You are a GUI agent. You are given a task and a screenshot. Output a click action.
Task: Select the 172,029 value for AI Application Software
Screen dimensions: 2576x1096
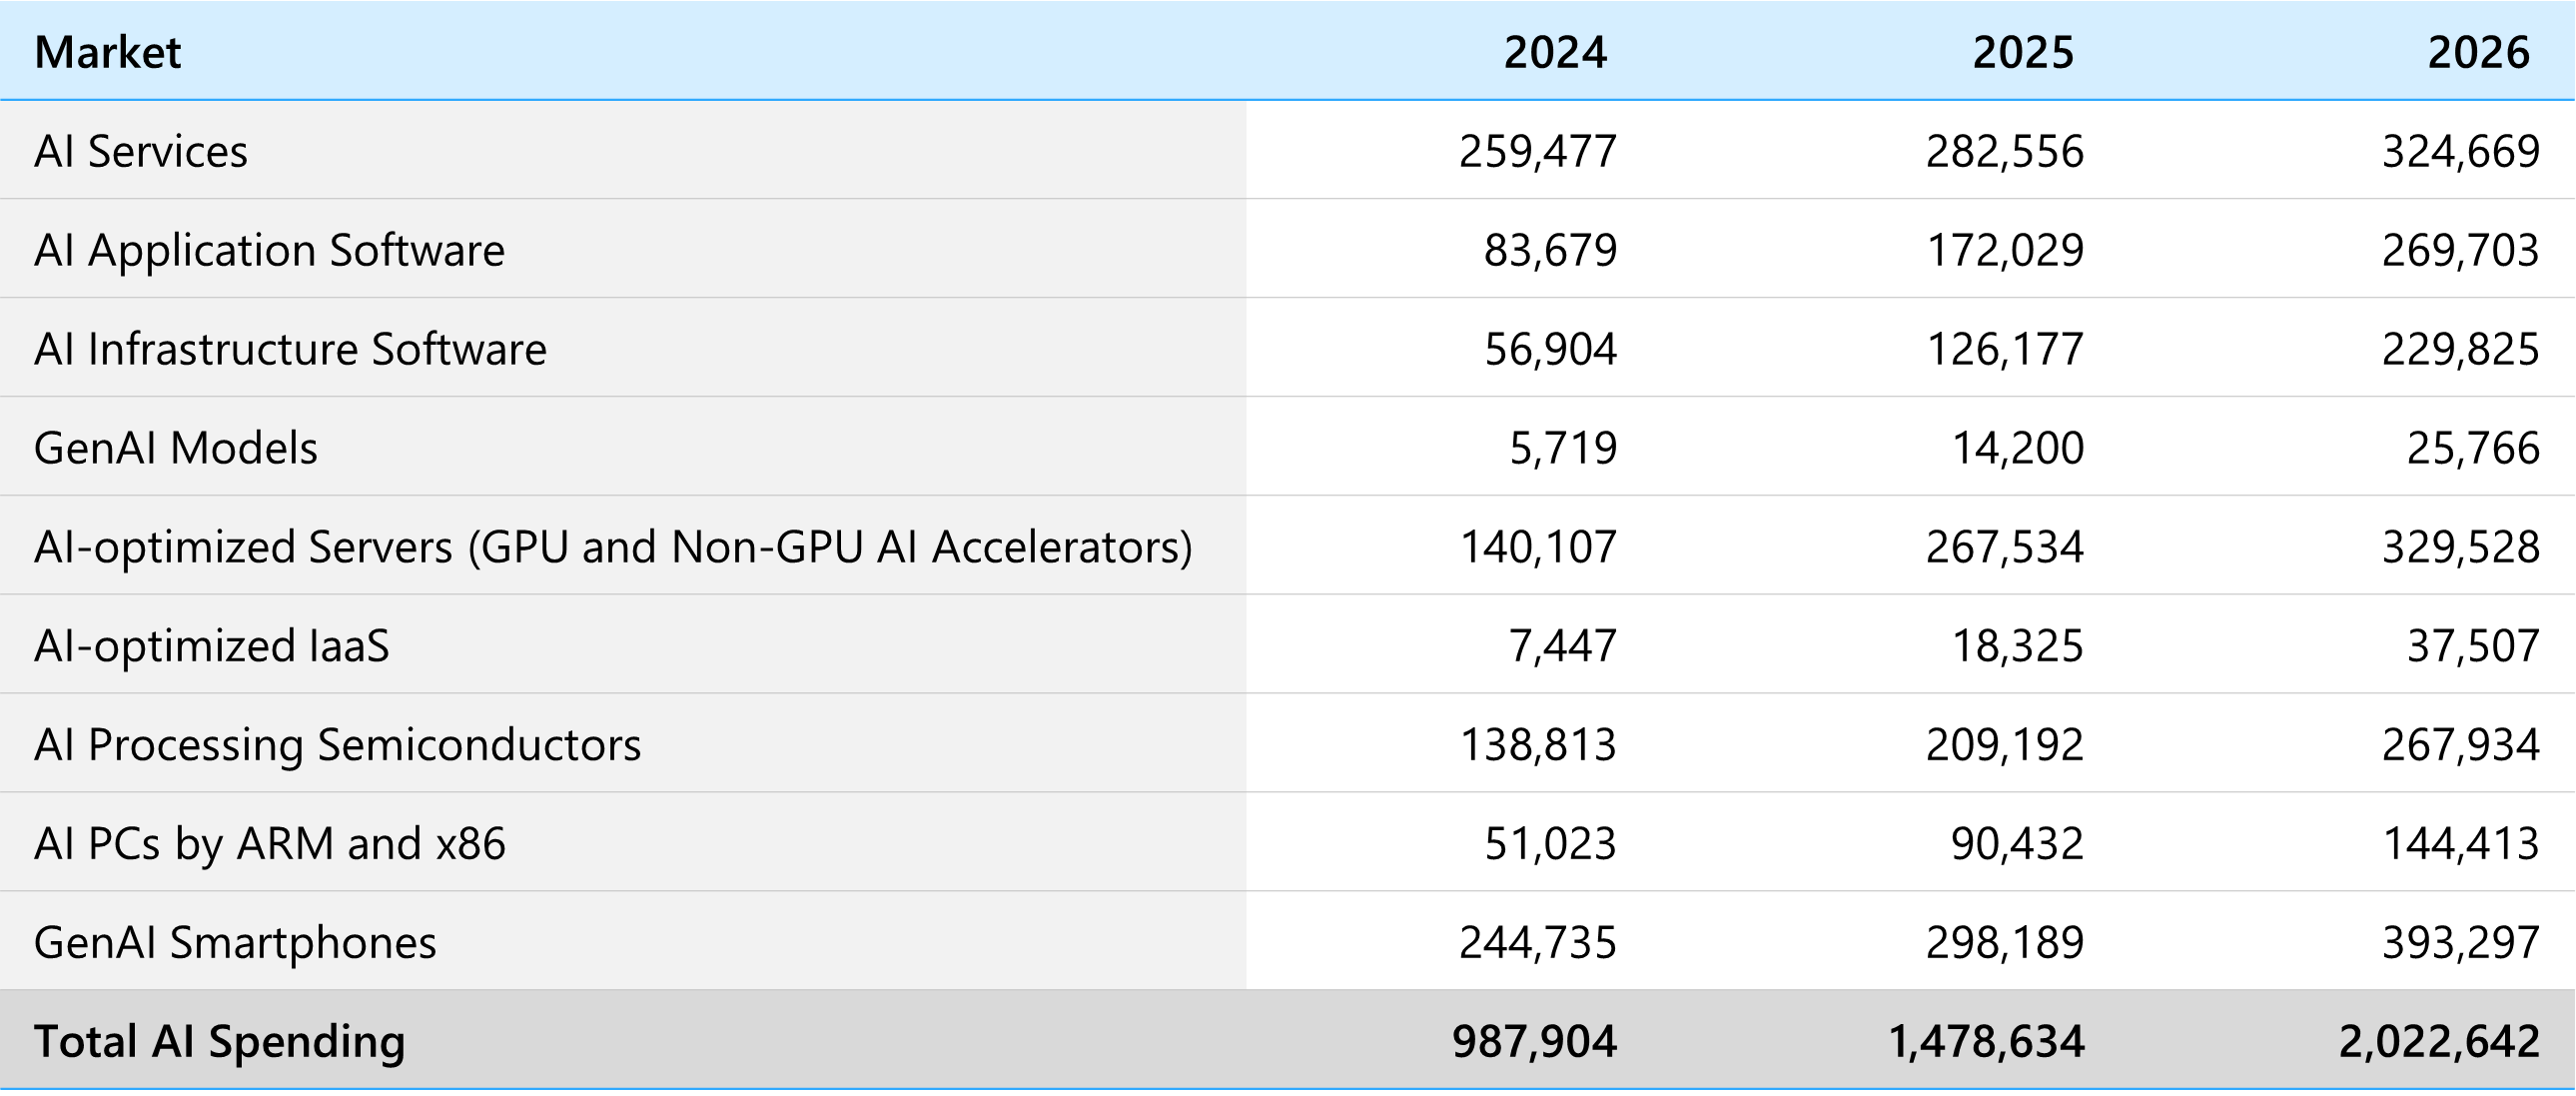(2005, 250)
